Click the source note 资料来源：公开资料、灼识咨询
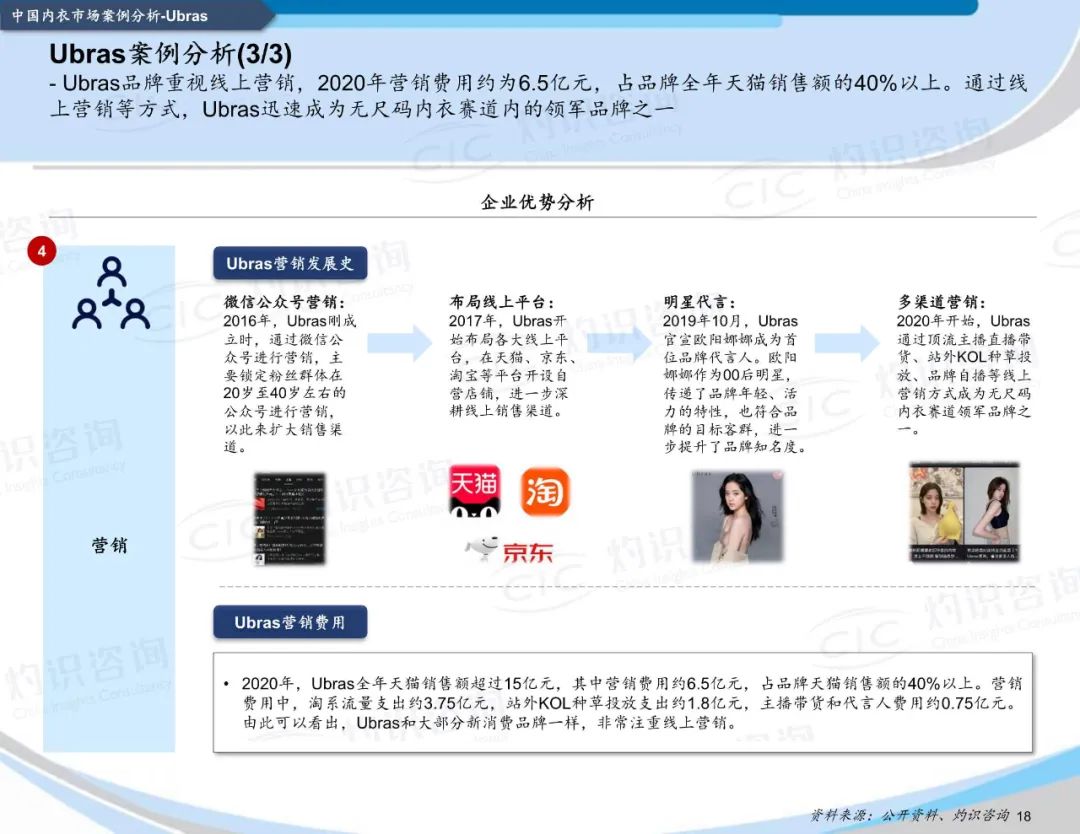Image resolution: width=1080 pixels, height=834 pixels. [910, 815]
